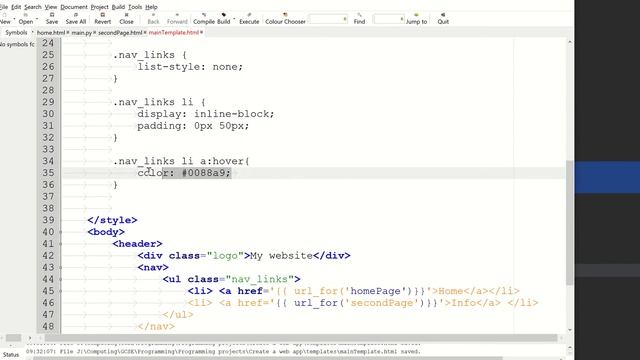Click the 'My website' logo text
Viewport: 640px width, 360px height.
[x=281, y=256]
